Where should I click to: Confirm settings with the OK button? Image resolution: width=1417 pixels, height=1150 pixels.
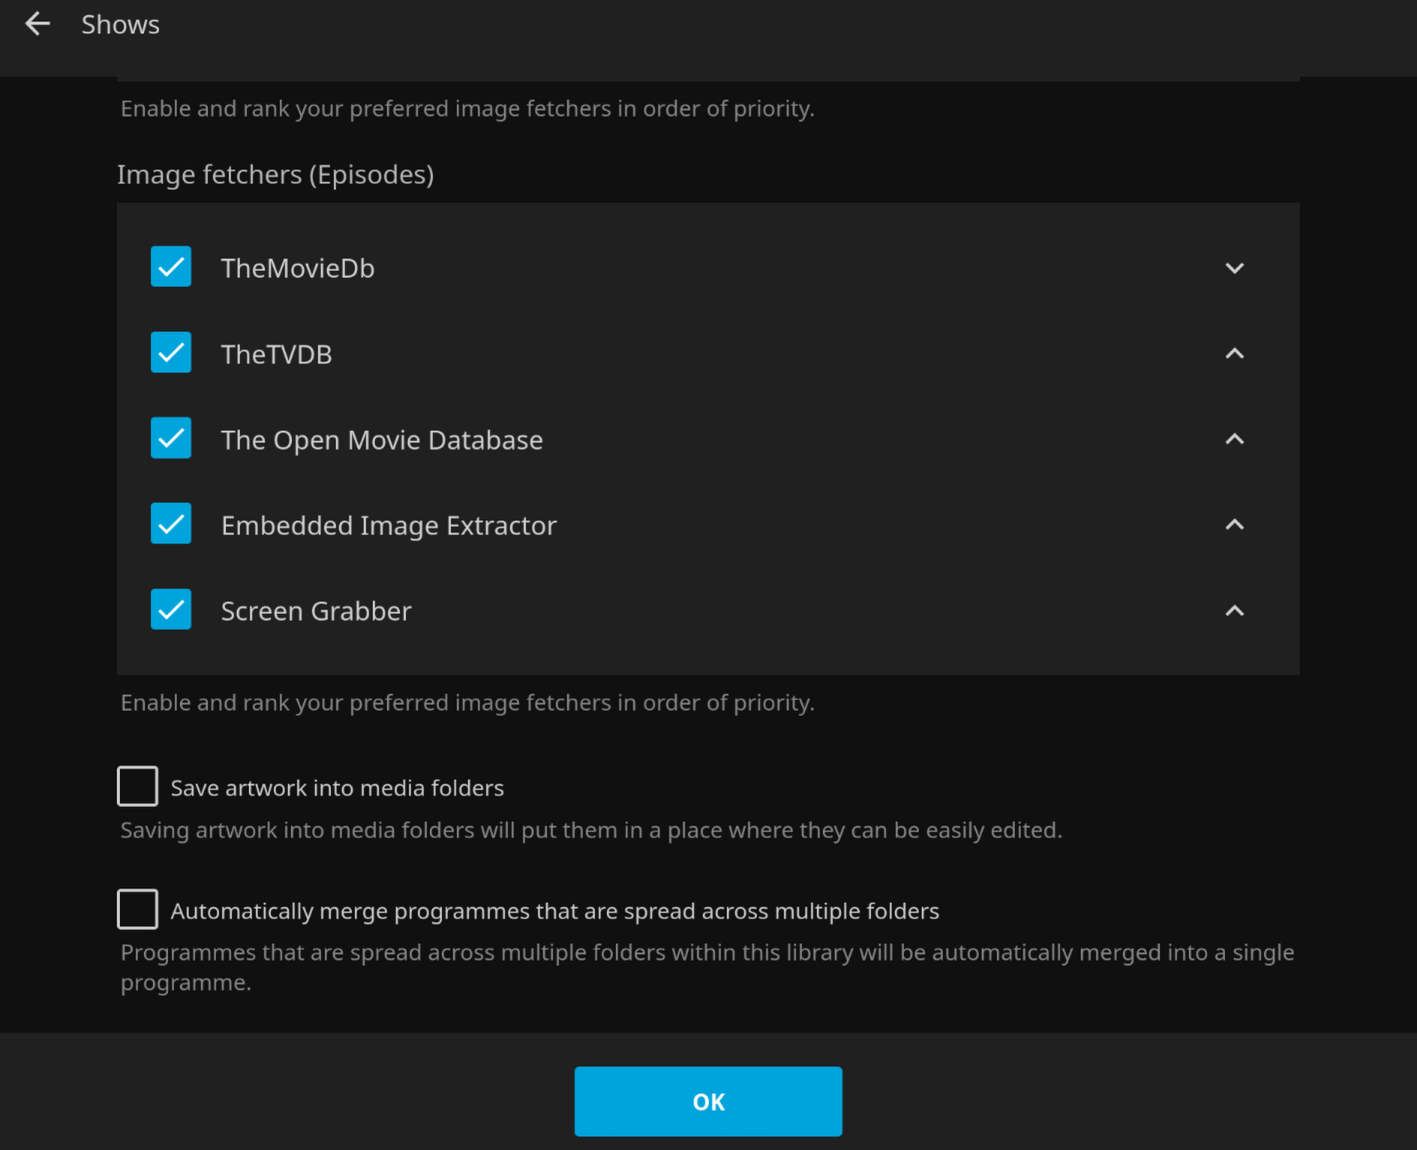pos(708,1101)
